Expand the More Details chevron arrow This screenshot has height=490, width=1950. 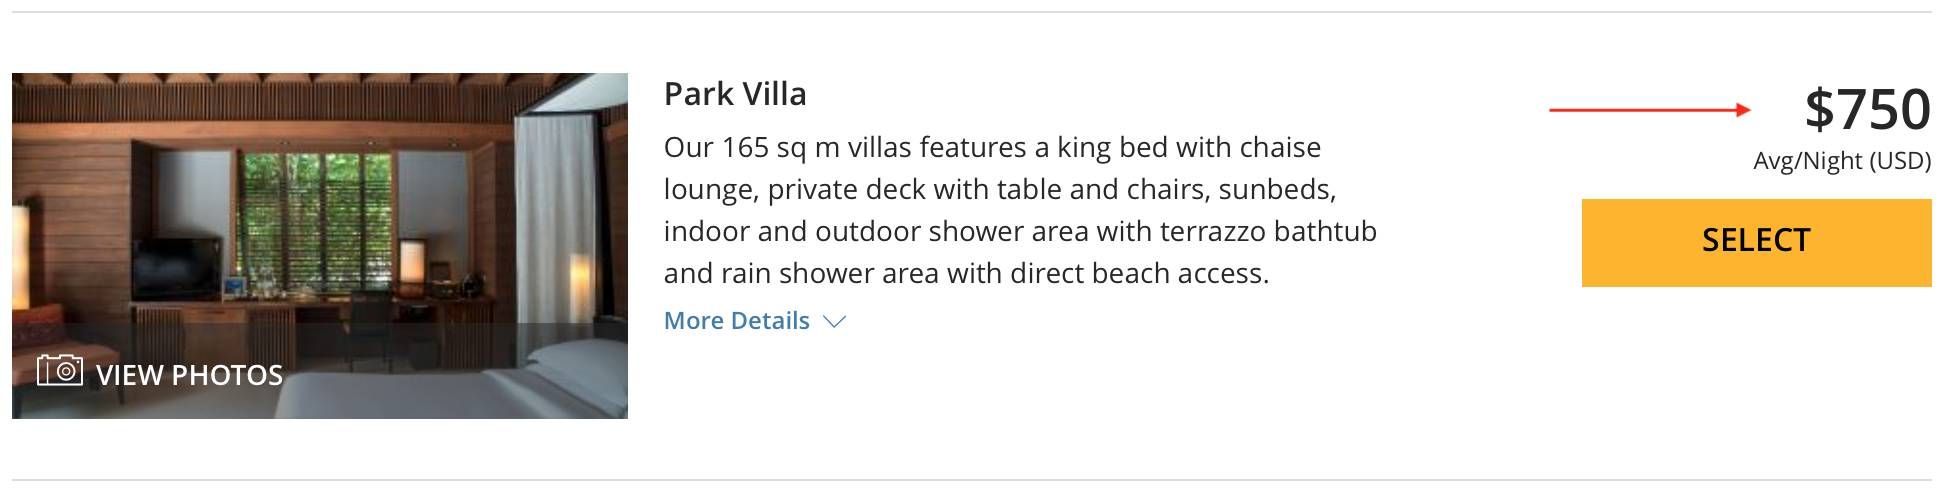pos(834,321)
